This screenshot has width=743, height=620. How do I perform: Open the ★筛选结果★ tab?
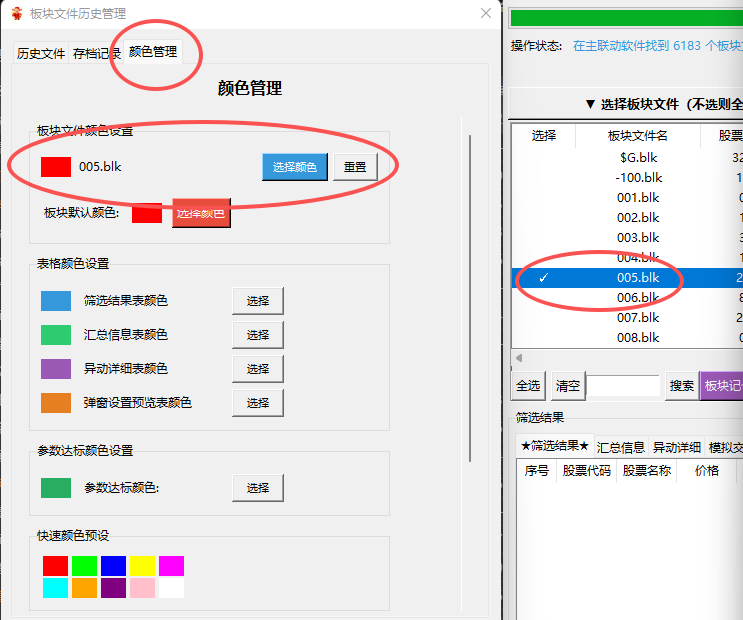click(555, 446)
